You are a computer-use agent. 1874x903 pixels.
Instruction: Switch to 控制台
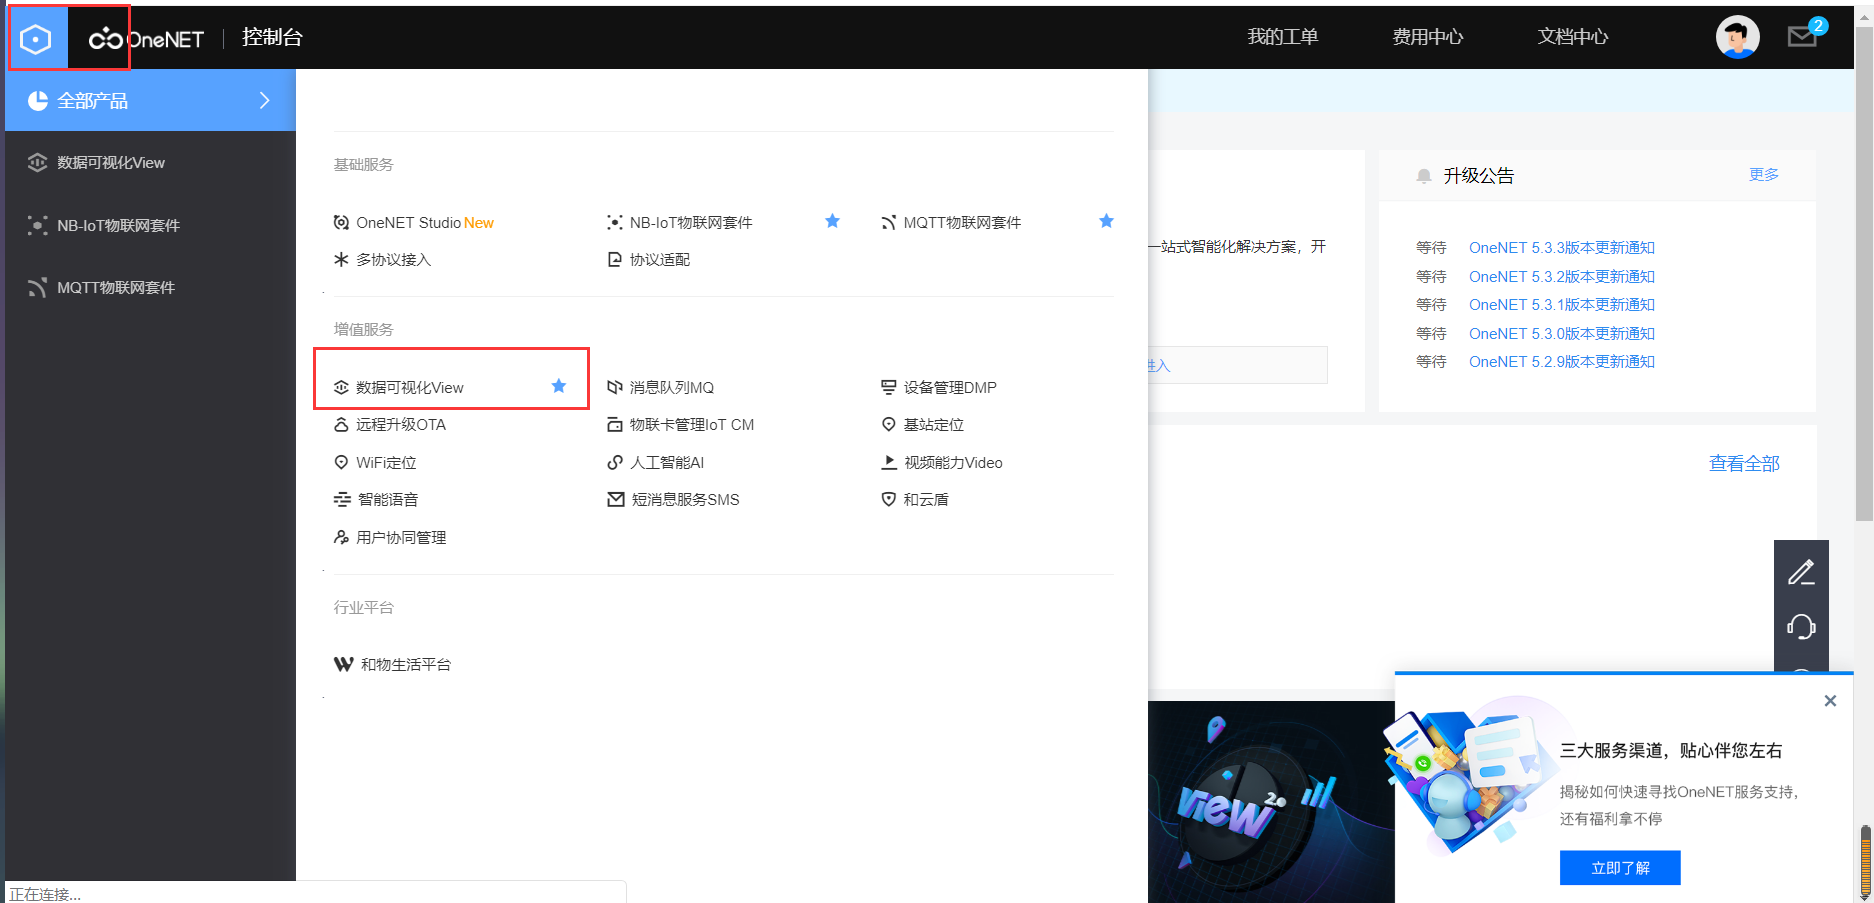[271, 37]
